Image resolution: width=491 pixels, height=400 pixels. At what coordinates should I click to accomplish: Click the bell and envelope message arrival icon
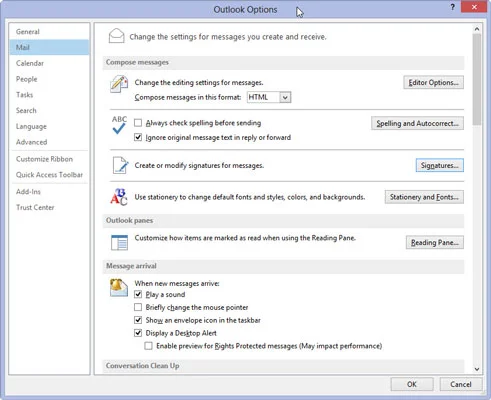119,288
